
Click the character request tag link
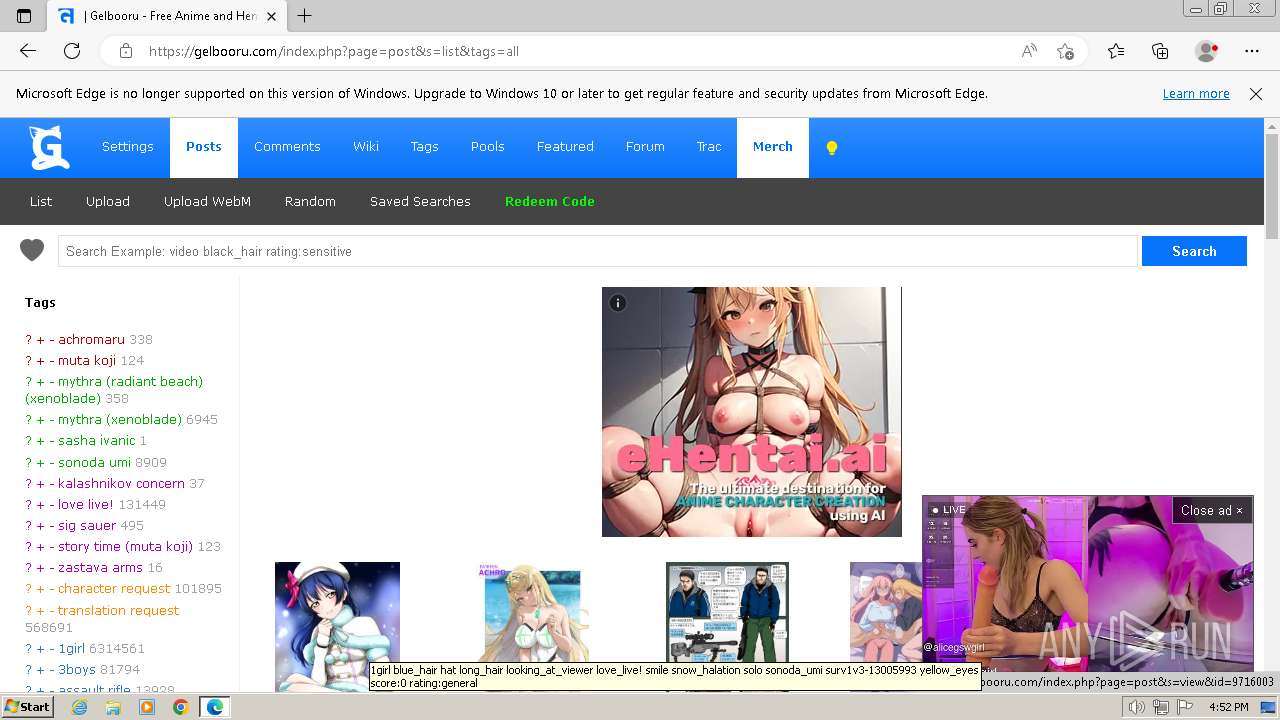pos(114,588)
